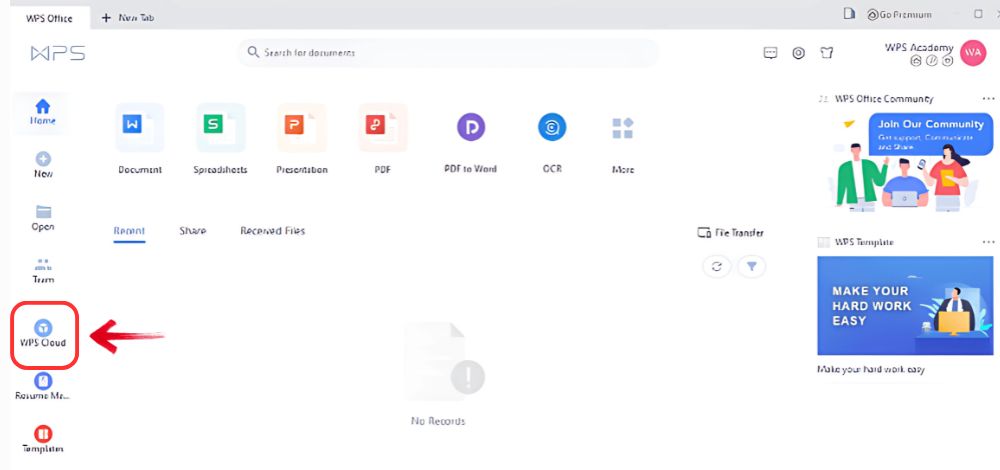Switch to the Share tab
The image size is (1000, 470).
[193, 231]
